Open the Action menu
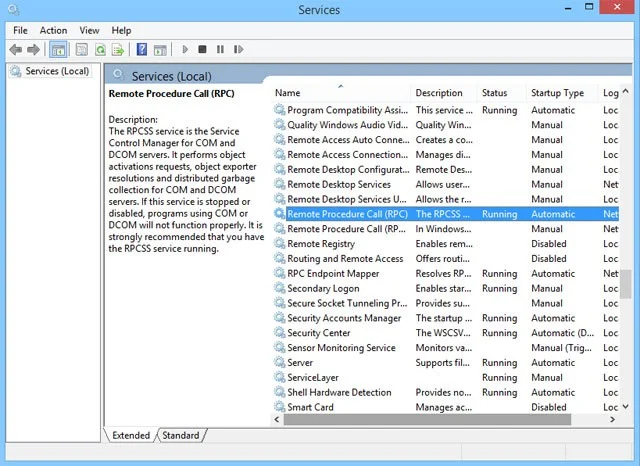Image resolution: width=640 pixels, height=466 pixels. pos(53,31)
